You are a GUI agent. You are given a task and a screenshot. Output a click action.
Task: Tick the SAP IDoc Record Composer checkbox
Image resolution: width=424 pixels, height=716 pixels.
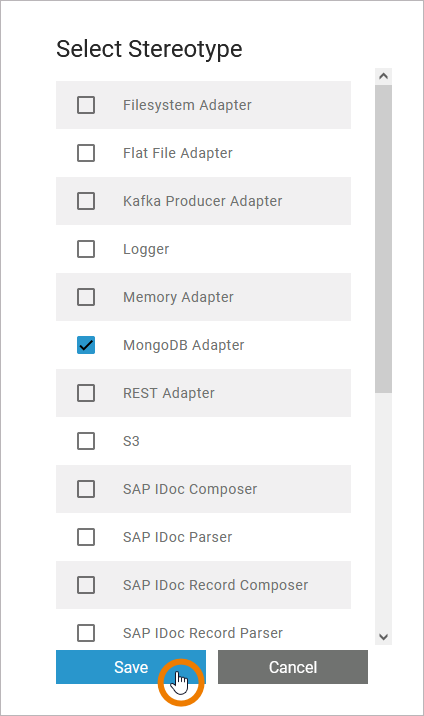[86, 585]
